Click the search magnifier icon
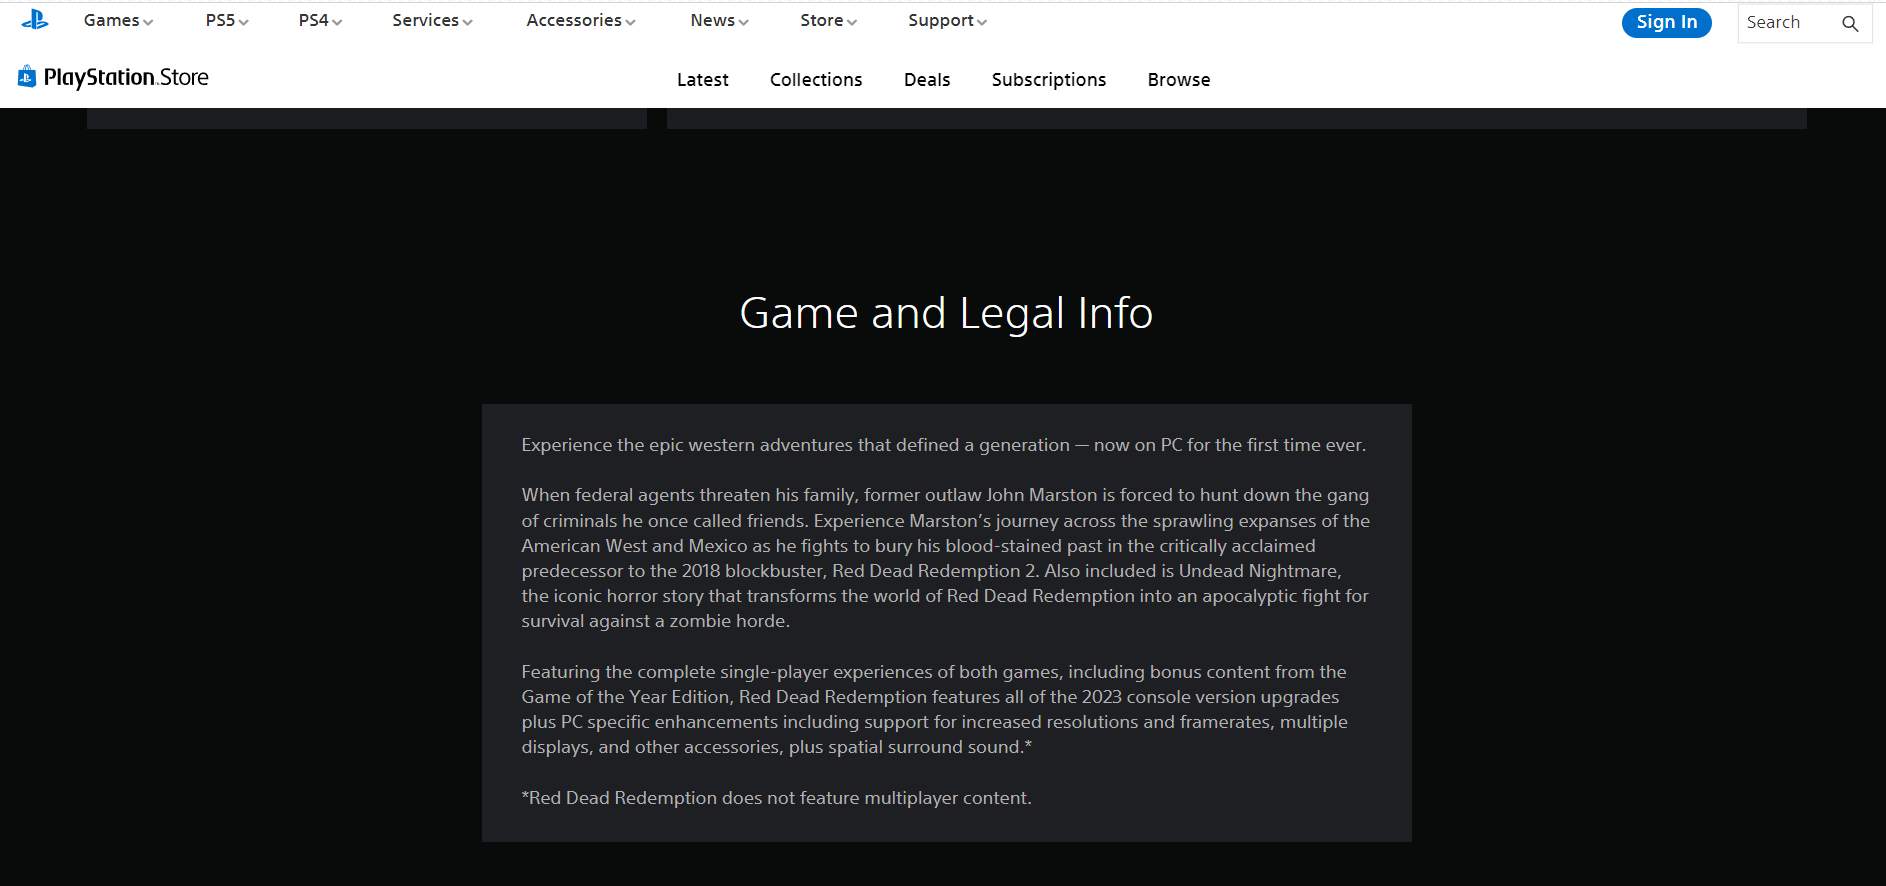Image resolution: width=1886 pixels, height=886 pixels. point(1850,23)
